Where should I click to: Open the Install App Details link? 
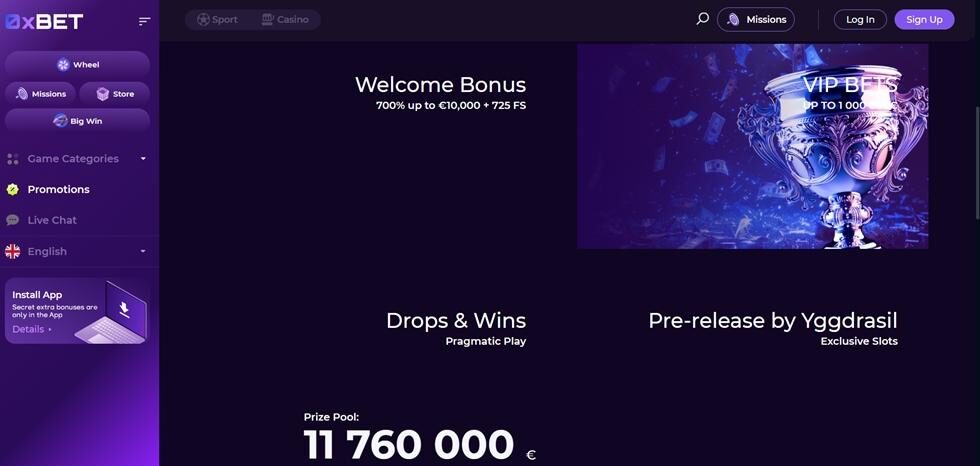[29, 329]
